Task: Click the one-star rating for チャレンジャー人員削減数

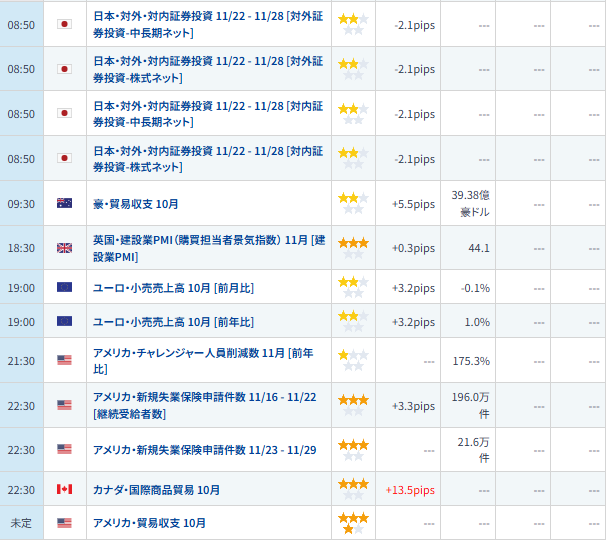Action: (x=351, y=360)
